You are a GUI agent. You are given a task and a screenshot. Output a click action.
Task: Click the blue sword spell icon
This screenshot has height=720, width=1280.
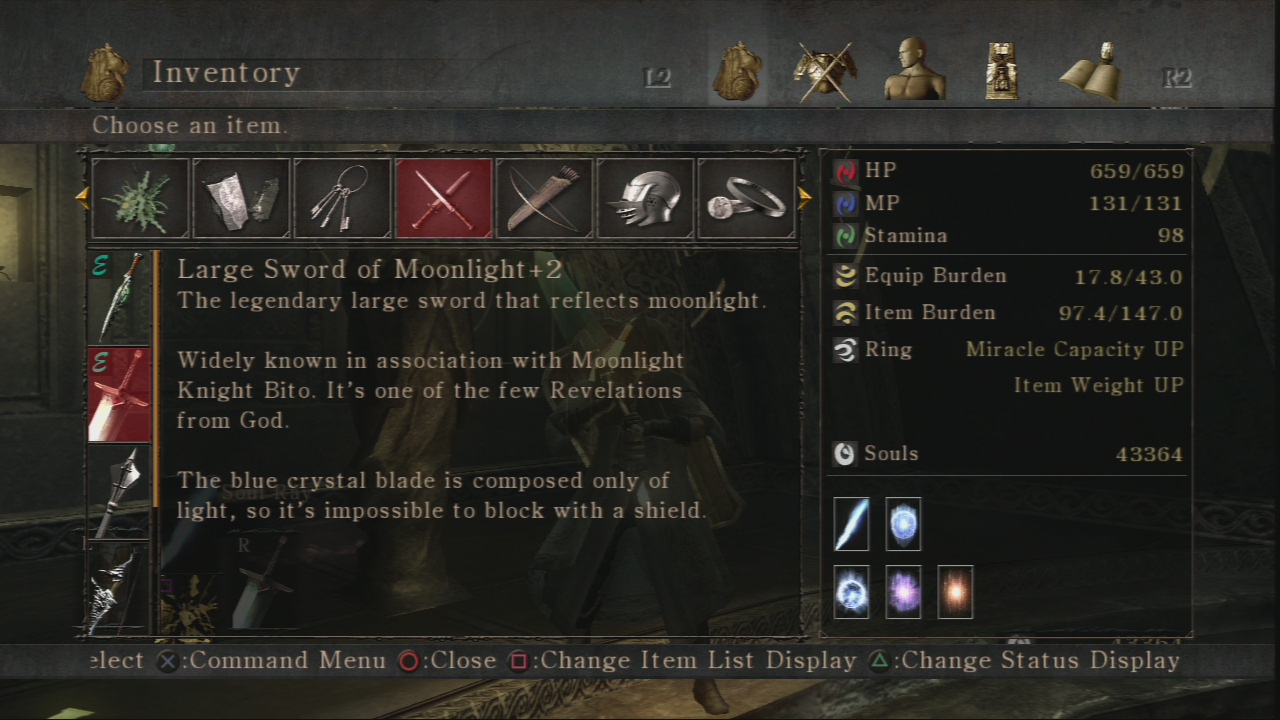(851, 524)
